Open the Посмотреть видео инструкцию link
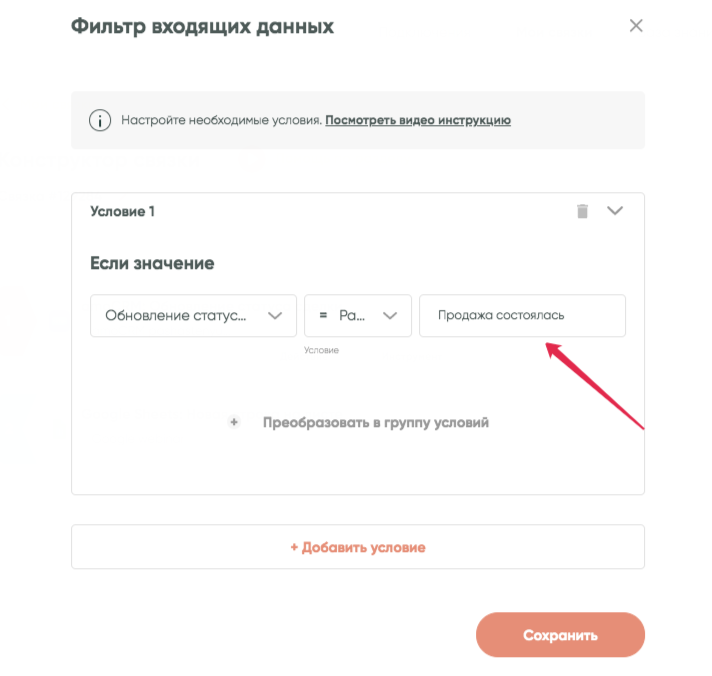 (x=418, y=121)
